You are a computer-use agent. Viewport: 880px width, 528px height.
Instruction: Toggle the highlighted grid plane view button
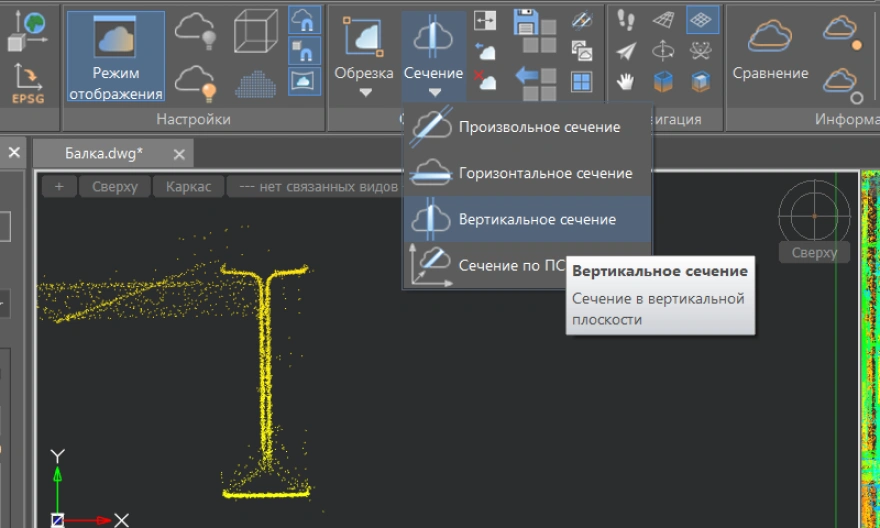coord(702,19)
